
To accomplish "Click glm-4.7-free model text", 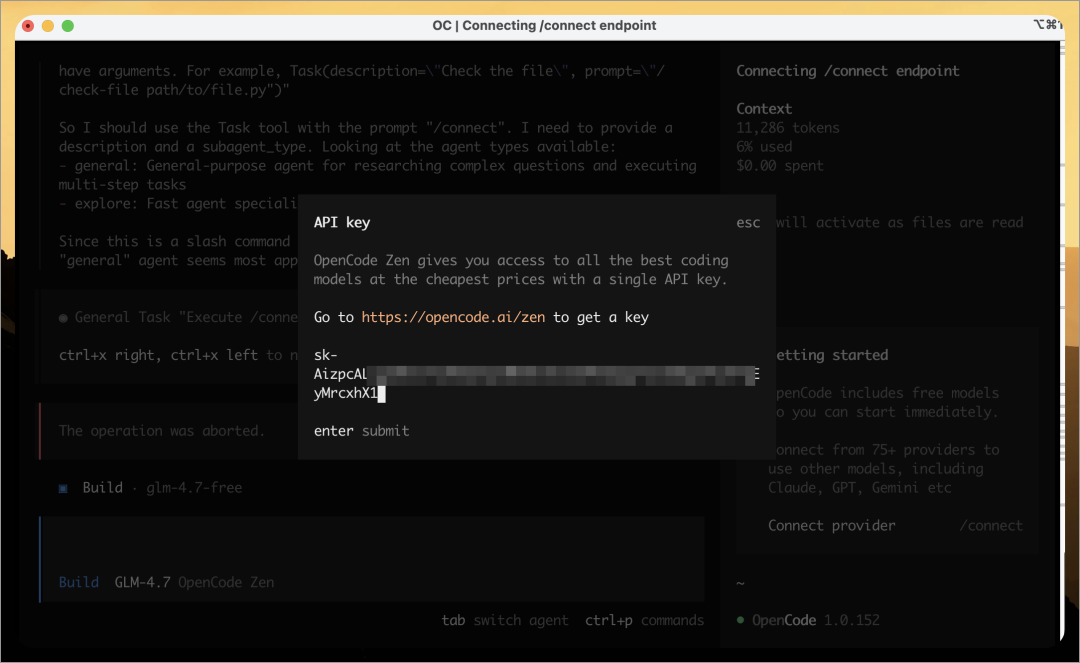I will click(x=194, y=488).
